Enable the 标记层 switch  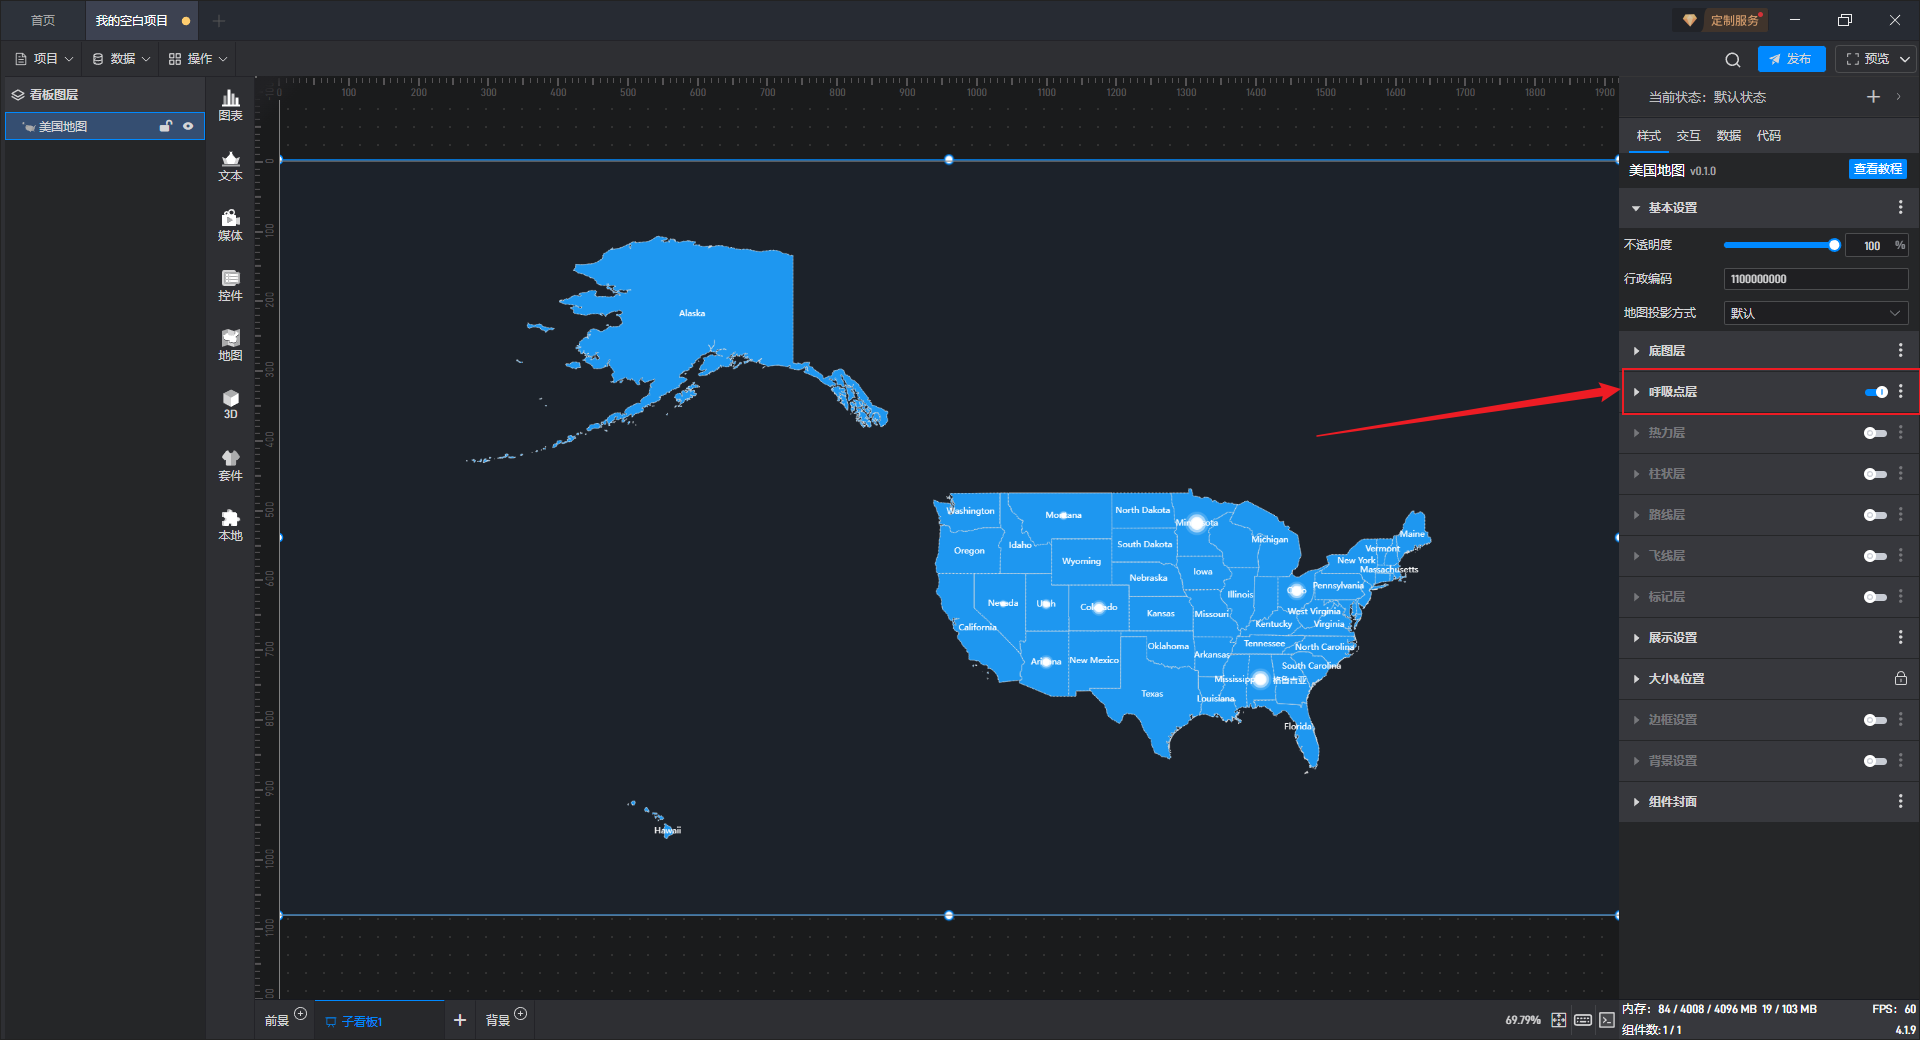click(1875, 597)
